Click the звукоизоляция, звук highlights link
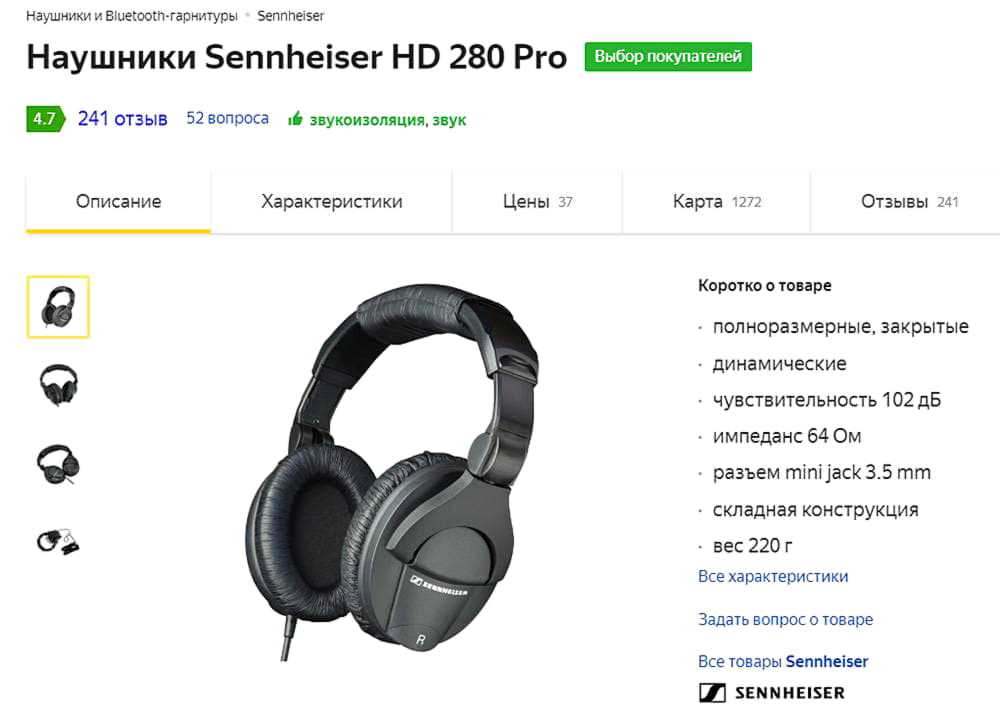The height and width of the screenshot is (720, 1000). [388, 120]
